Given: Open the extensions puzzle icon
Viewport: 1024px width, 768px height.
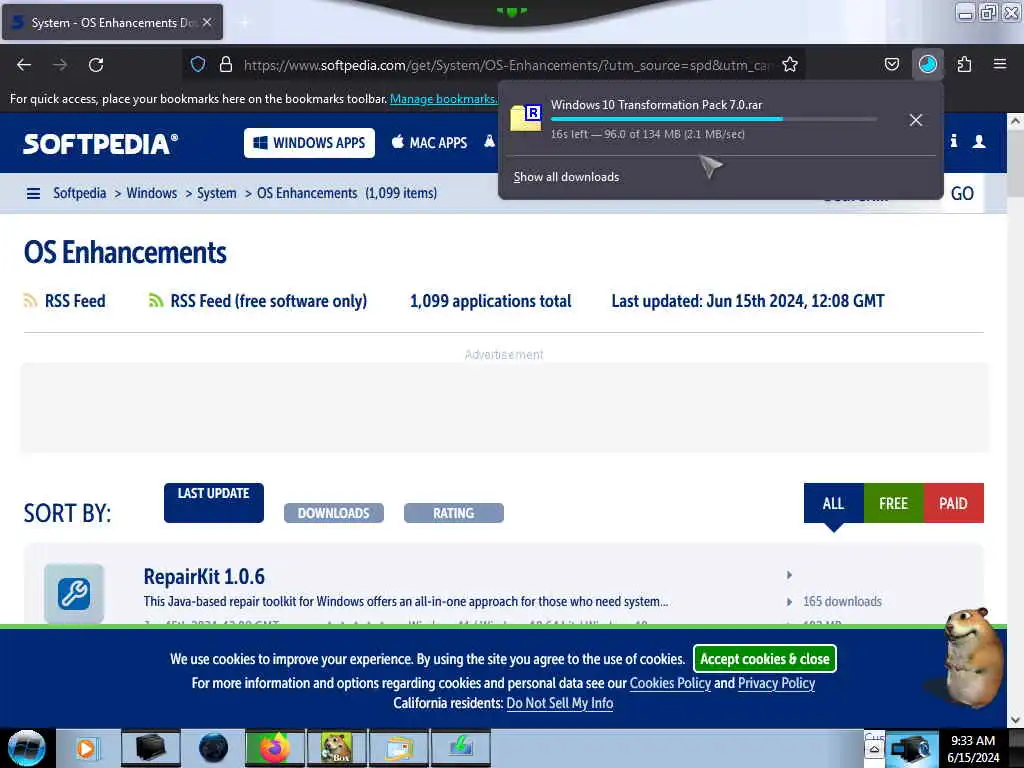Looking at the screenshot, I should (964, 64).
